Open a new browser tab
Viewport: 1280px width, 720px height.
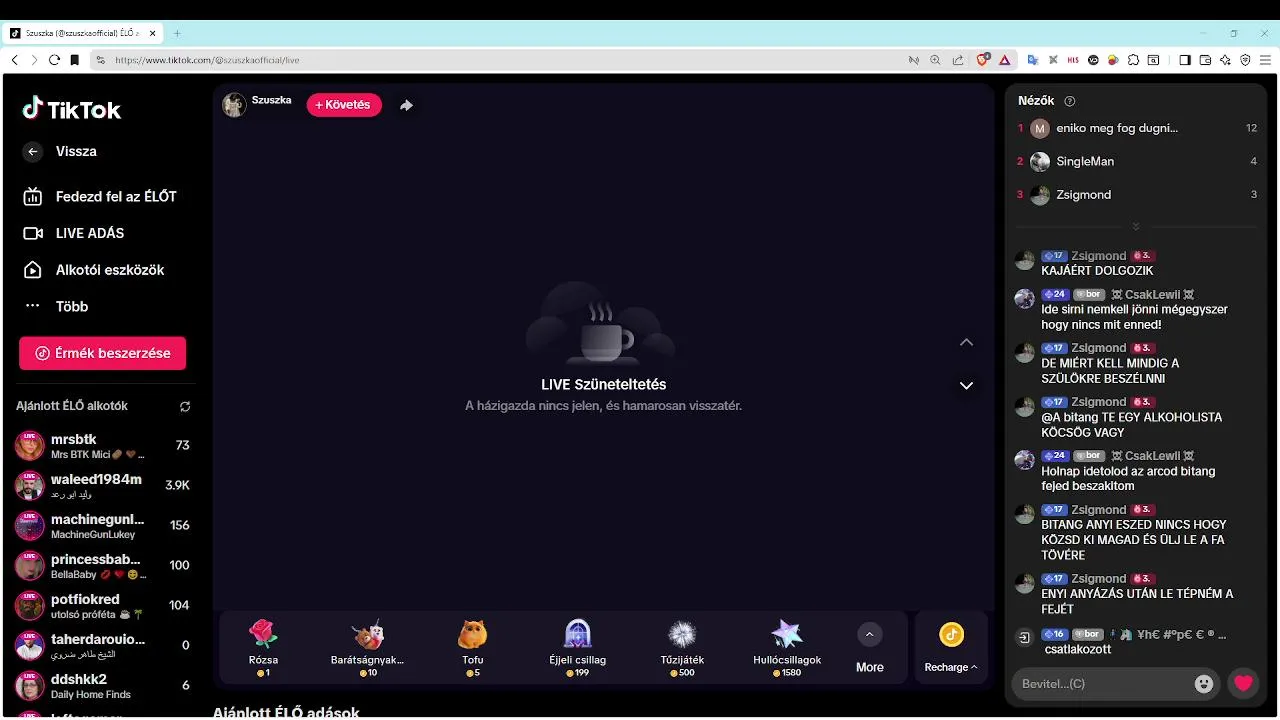coord(177,33)
